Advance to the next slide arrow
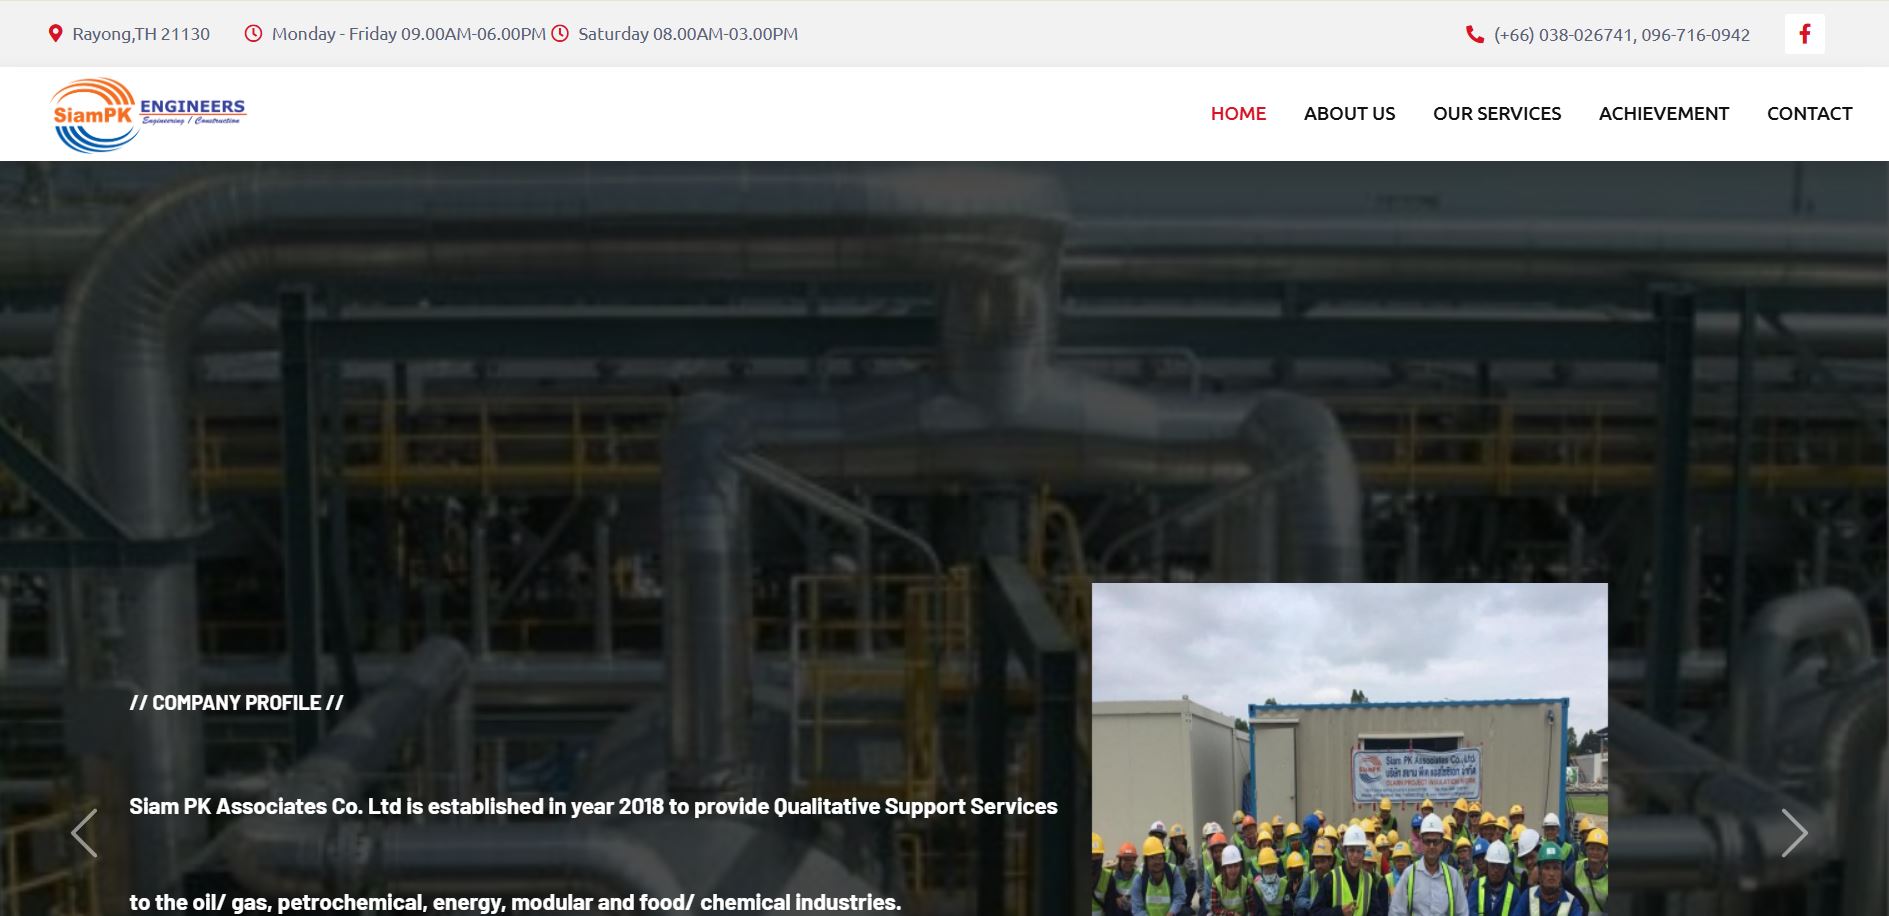Viewport: 1889px width, 916px height. (1794, 833)
